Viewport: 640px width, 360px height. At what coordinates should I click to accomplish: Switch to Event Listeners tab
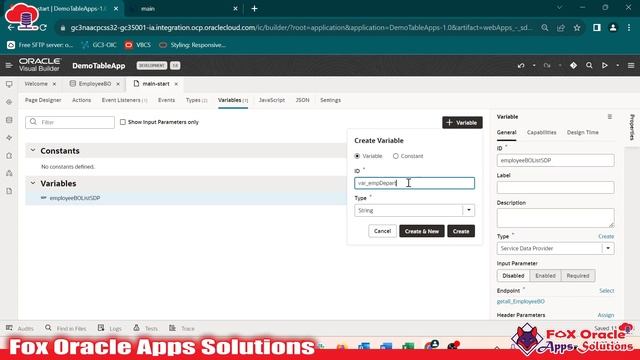(124, 100)
